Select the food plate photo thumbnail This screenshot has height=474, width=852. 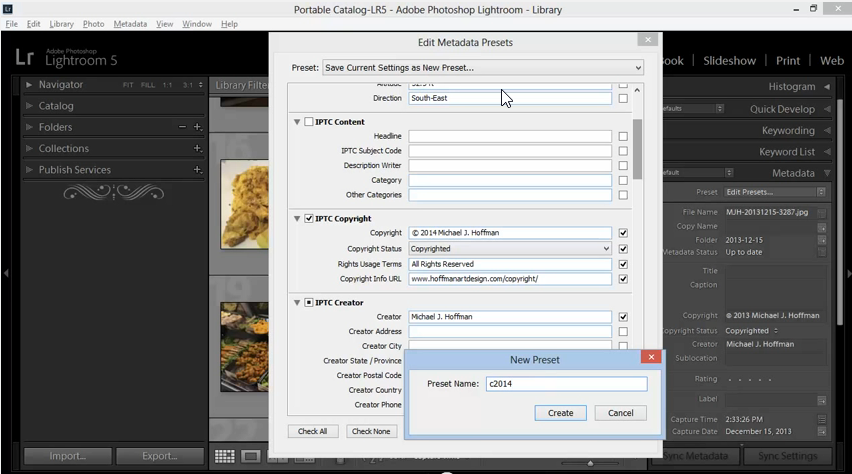245,204
